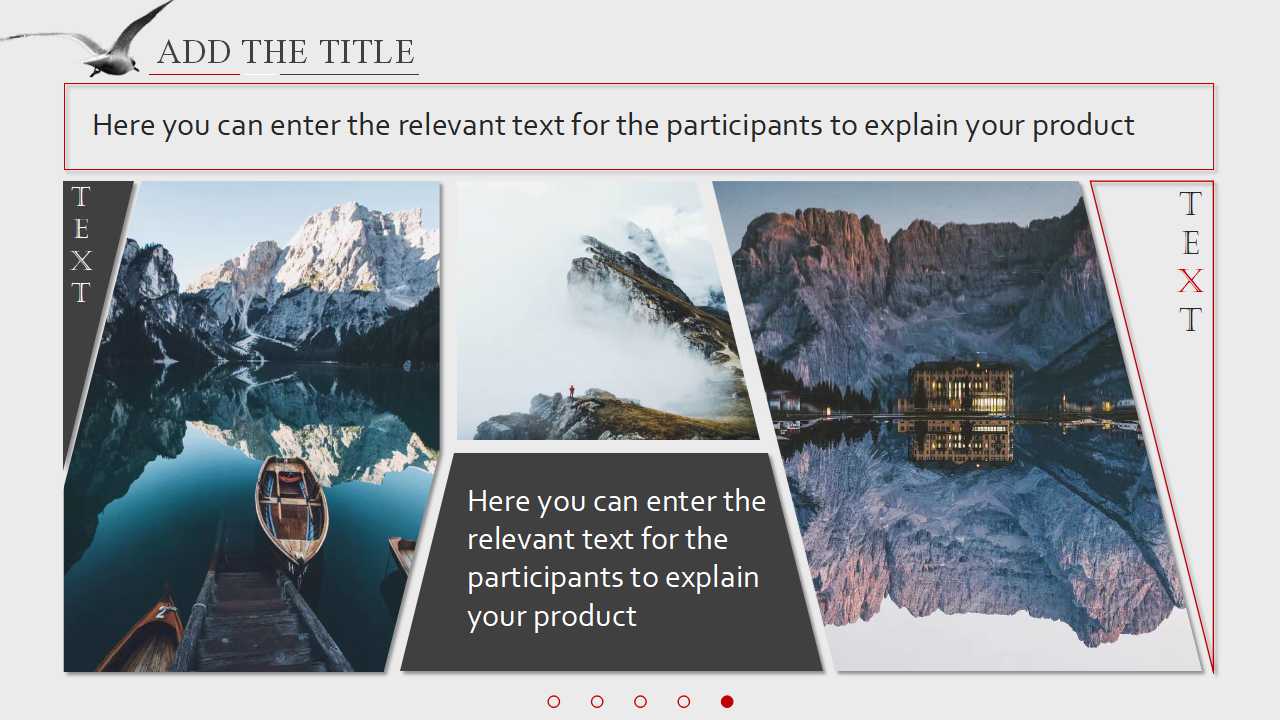Click the top letter T in right TEXT label
1280x720 pixels.
coord(1190,204)
